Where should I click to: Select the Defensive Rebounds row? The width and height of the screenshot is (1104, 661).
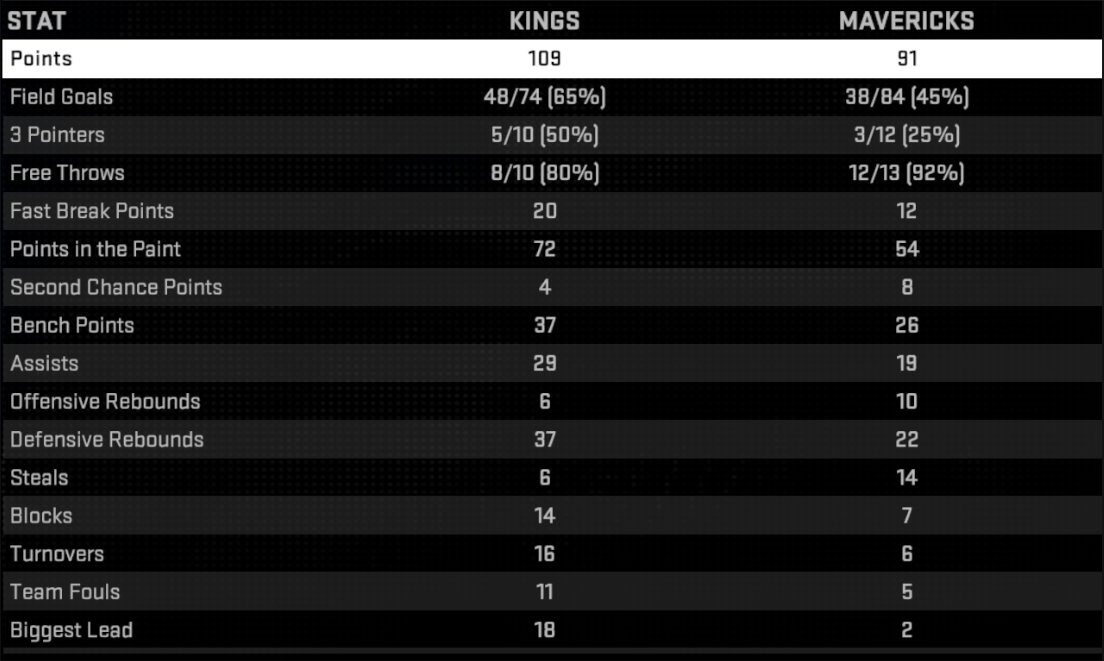[x=552, y=439]
